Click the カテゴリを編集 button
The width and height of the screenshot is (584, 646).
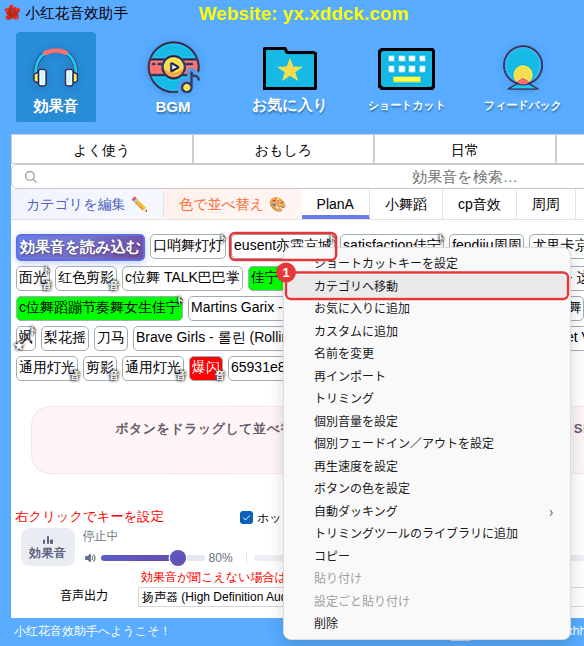(87, 204)
